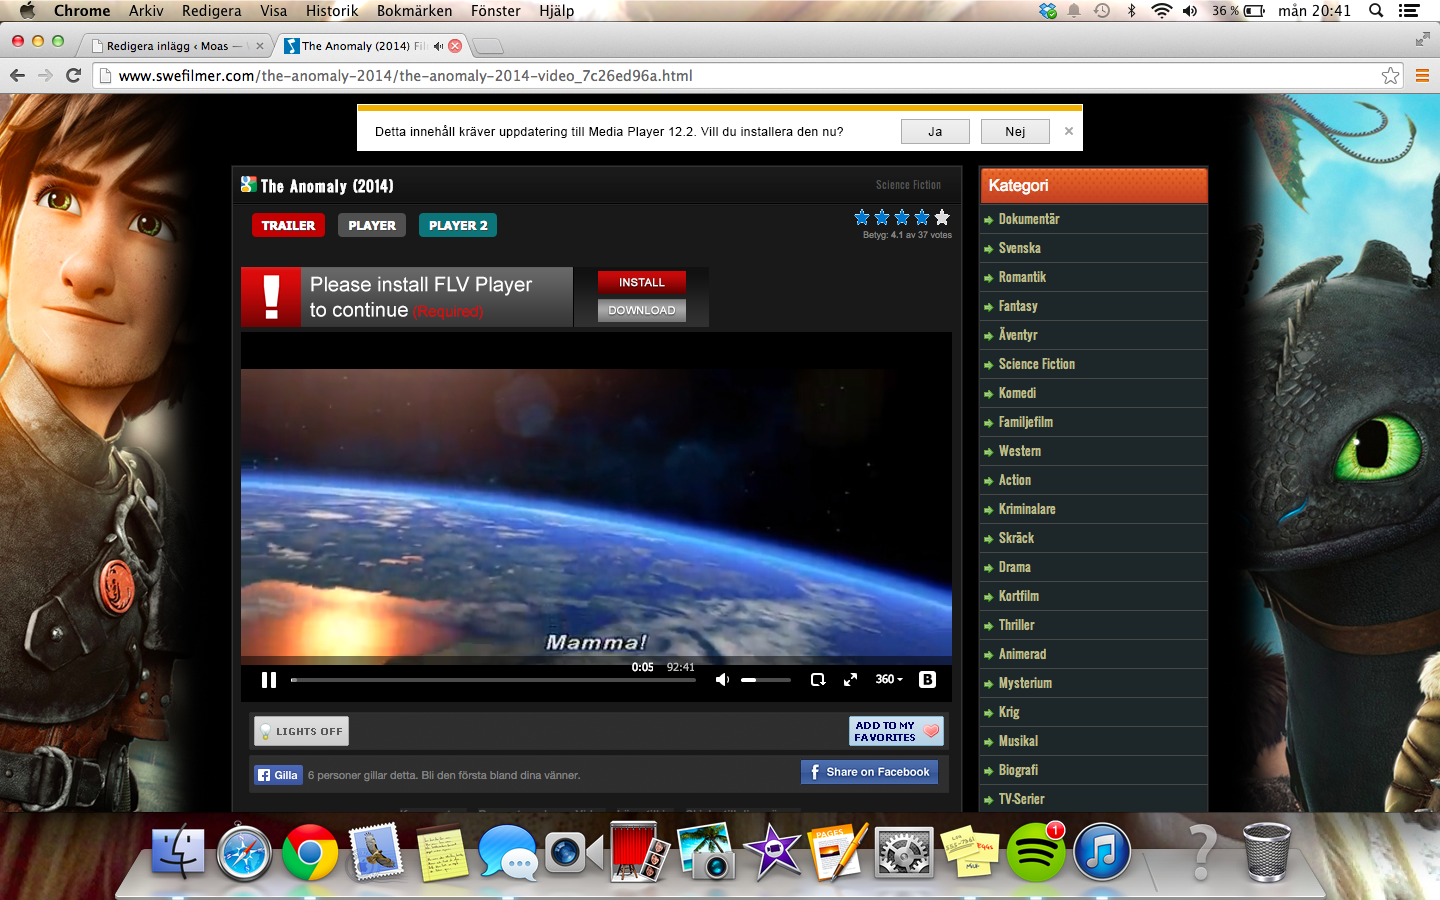Bookmark this page with the star icon
The height and width of the screenshot is (900, 1440).
[x=1390, y=76]
